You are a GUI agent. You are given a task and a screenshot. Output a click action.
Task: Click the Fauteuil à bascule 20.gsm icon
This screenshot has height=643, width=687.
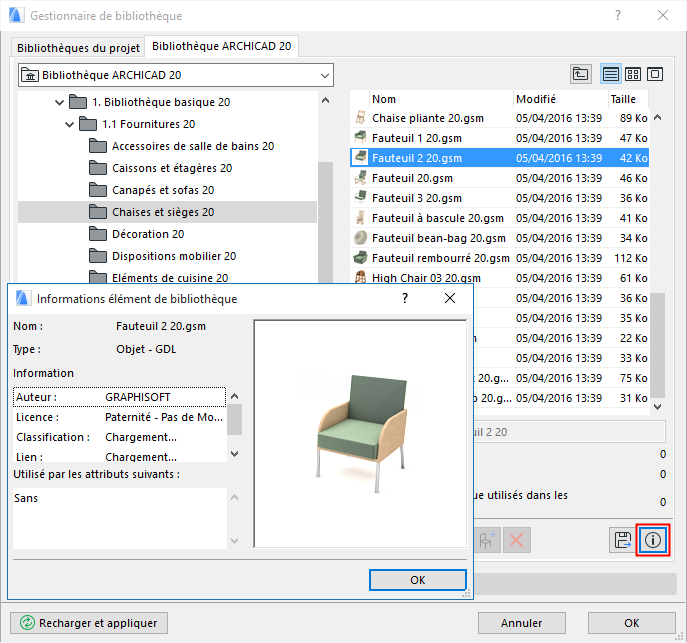point(360,218)
